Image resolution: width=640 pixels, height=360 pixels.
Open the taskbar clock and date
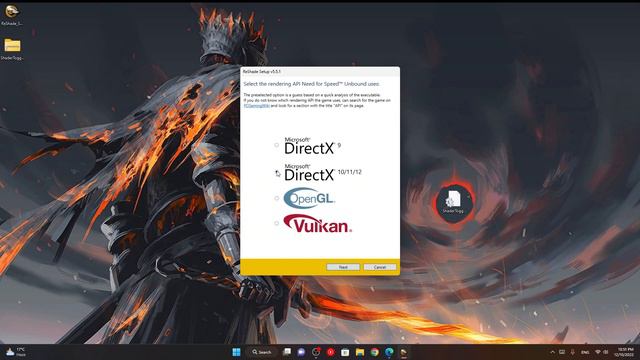pyautogui.click(x=624, y=352)
